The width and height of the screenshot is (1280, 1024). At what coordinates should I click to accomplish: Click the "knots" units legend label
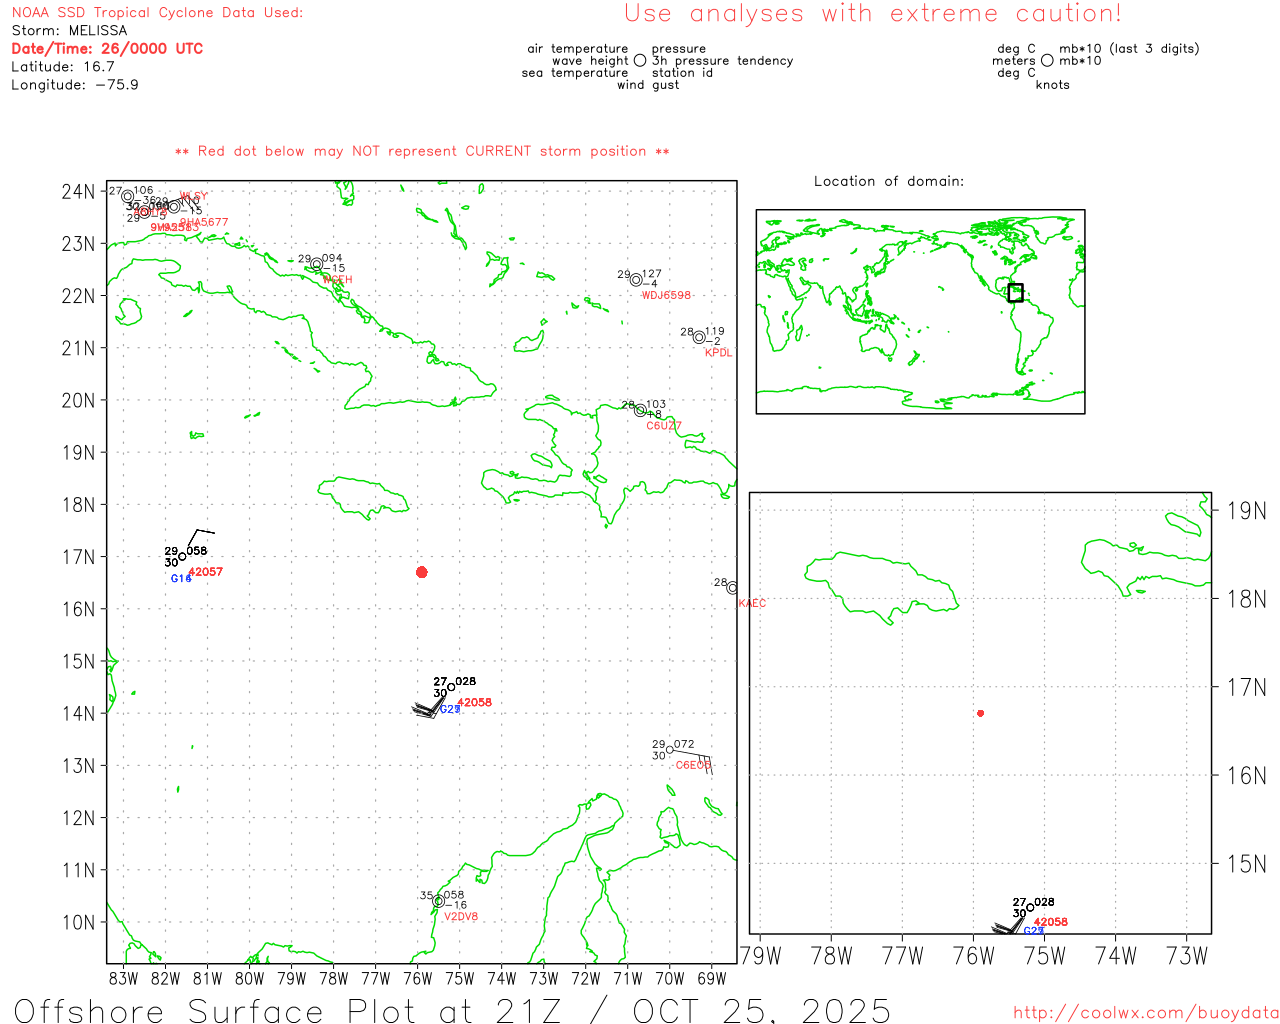coord(1053,85)
